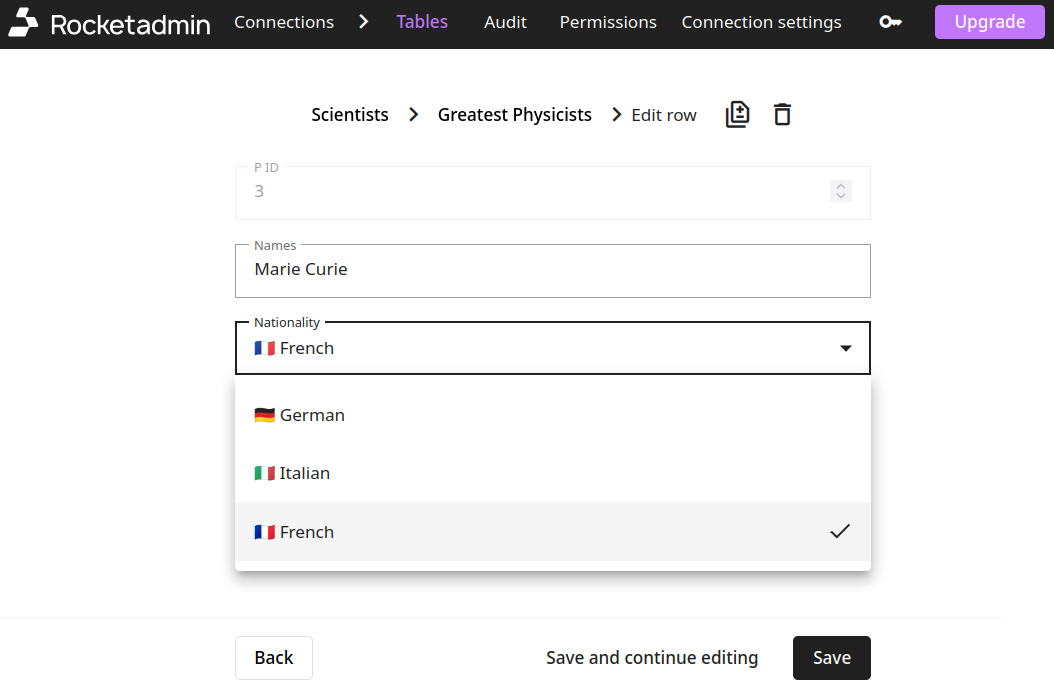The height and width of the screenshot is (689, 1054).
Task: Click into the Names field with Marie Curie
Action: click(x=553, y=271)
